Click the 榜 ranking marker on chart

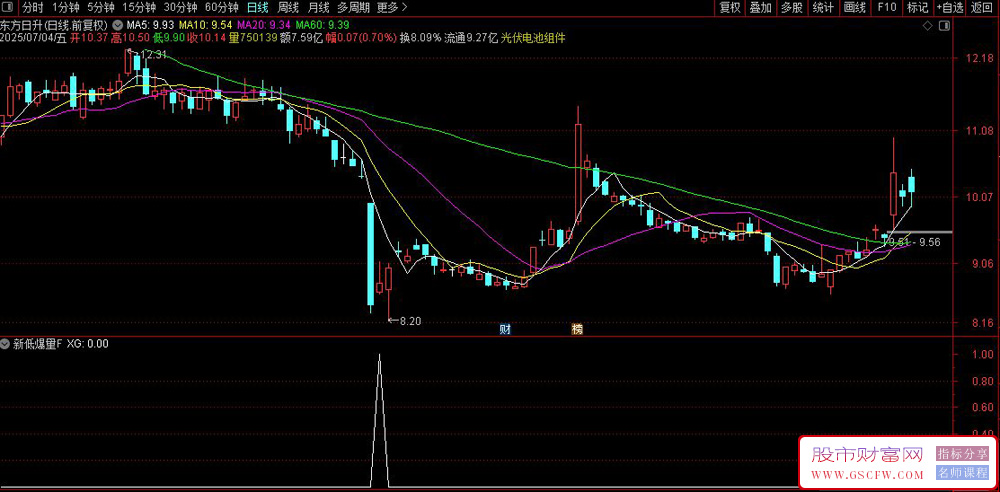(x=577, y=330)
